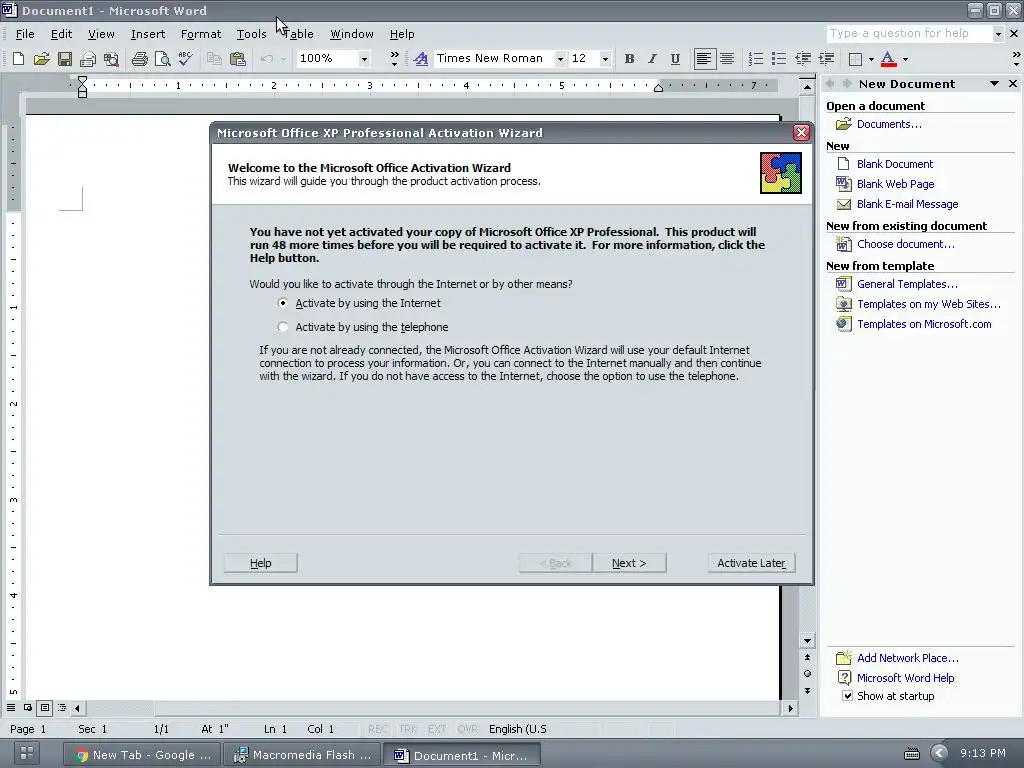Expand the Font Color dropdown arrow
The image size is (1024, 768).
click(x=905, y=59)
